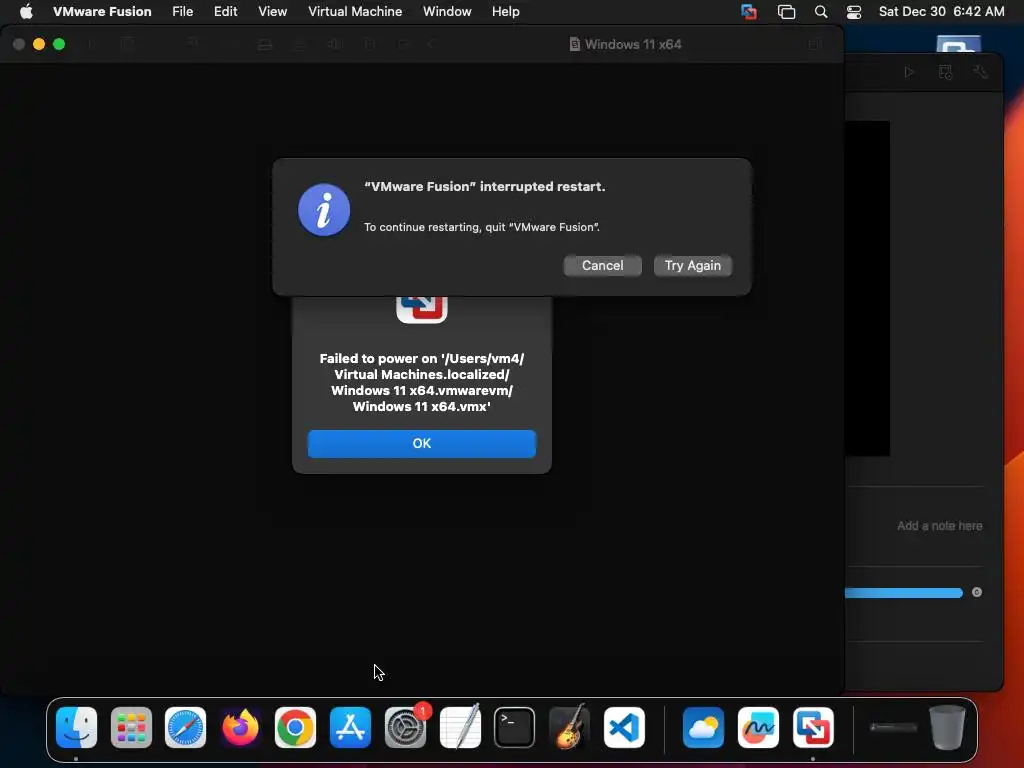Click the Try Again button
1024x768 pixels.
(692, 266)
